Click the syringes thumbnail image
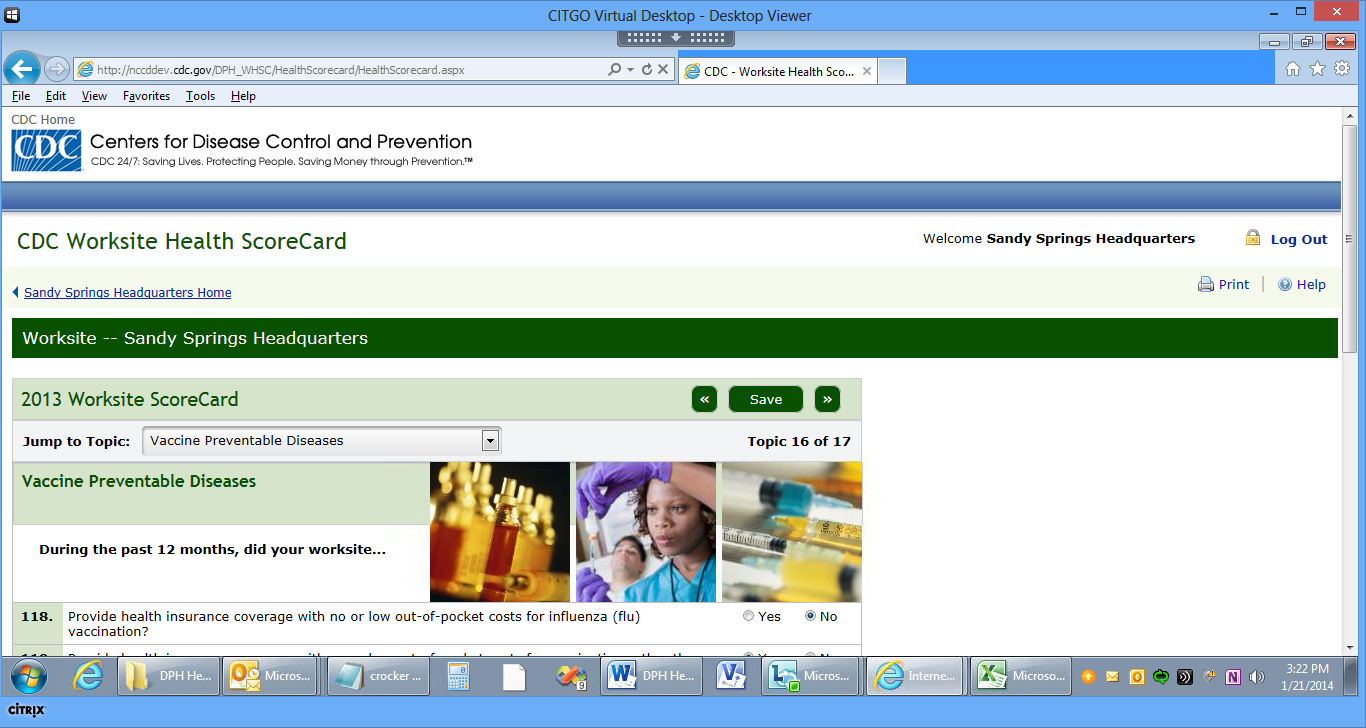 tap(792, 532)
